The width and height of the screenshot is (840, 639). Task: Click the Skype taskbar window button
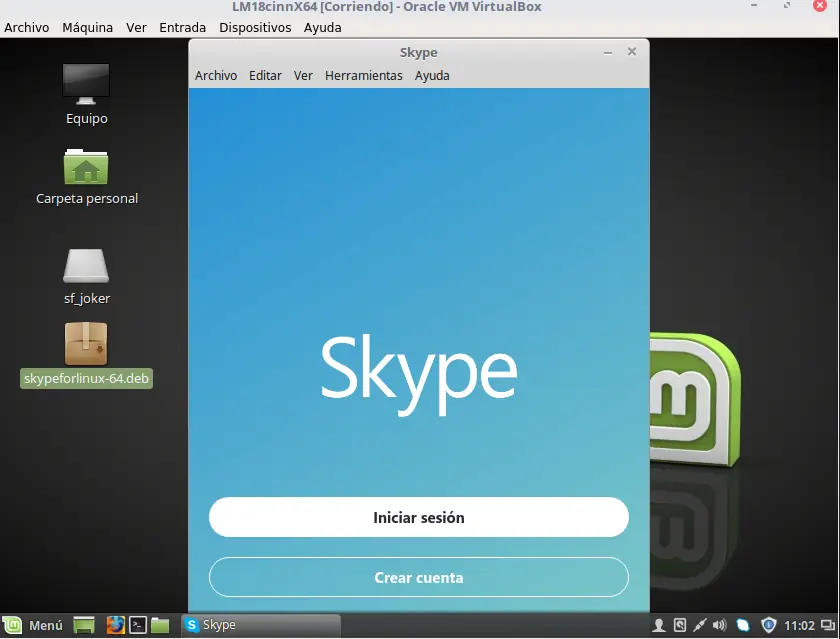click(261, 625)
